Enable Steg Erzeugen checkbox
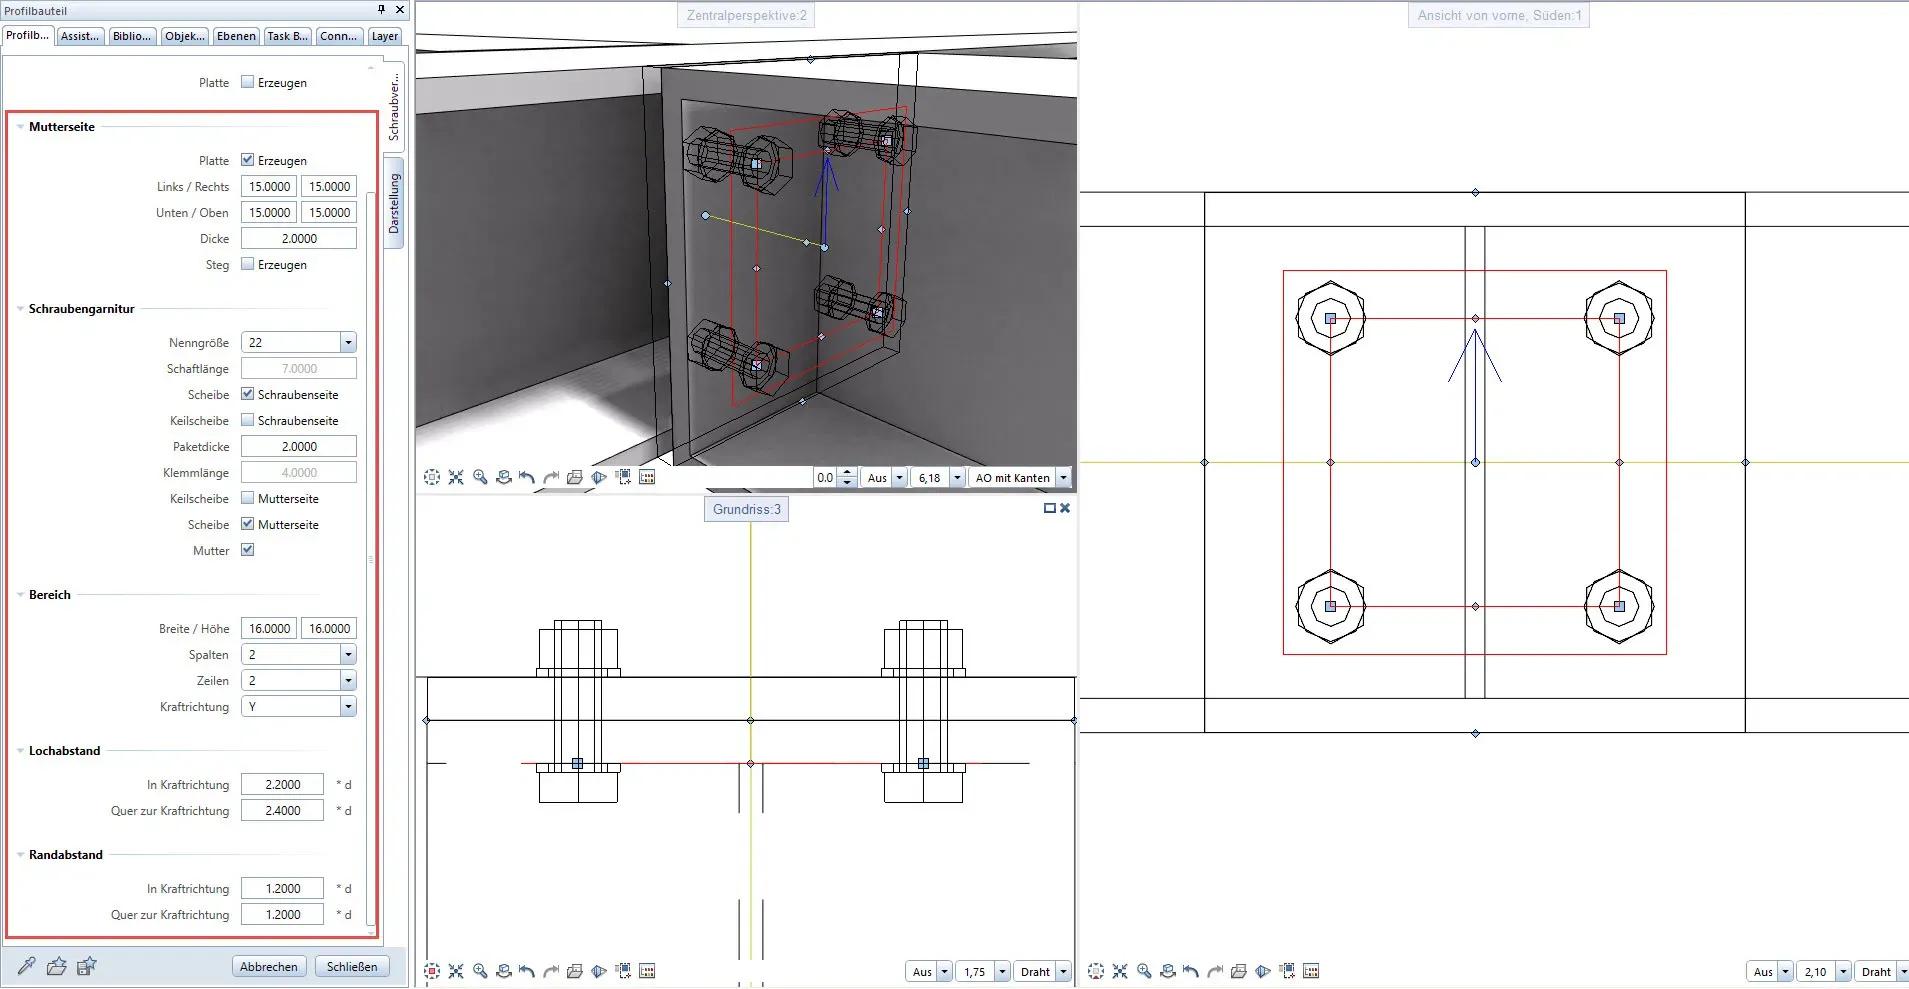1909x989 pixels. pos(247,264)
